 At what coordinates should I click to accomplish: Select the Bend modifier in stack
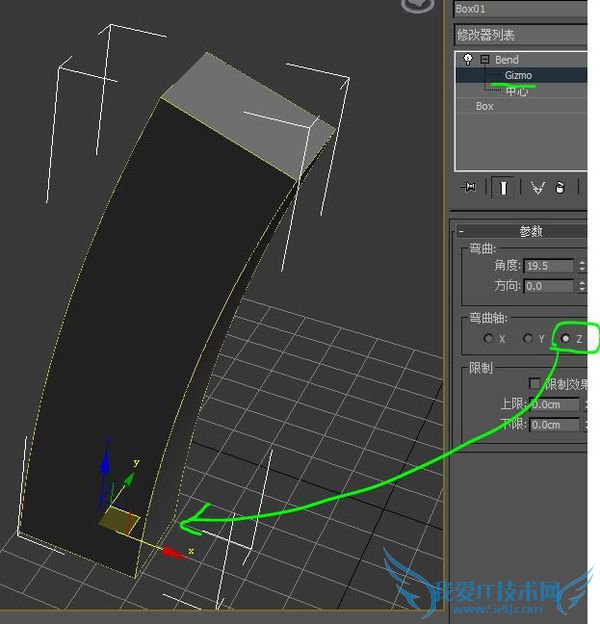point(506,60)
